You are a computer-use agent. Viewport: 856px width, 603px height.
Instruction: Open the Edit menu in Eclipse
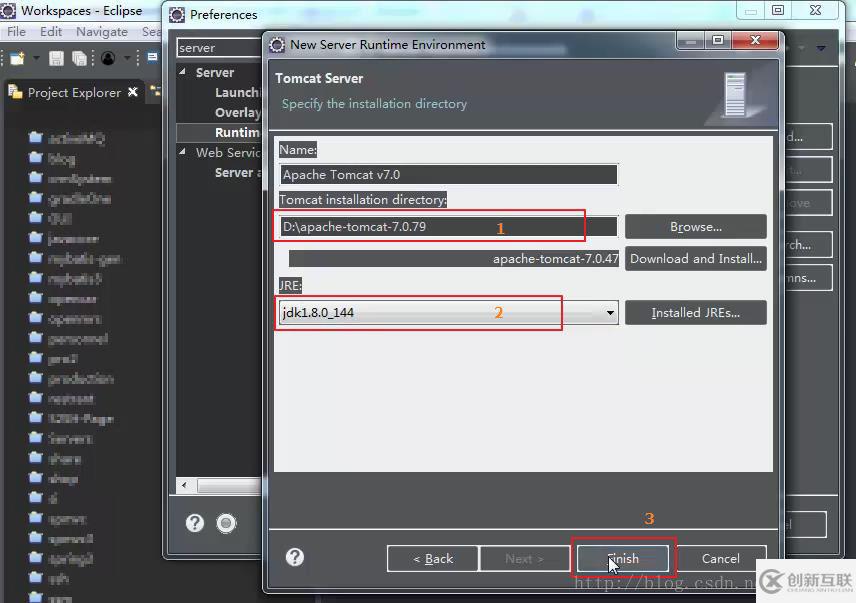click(51, 32)
